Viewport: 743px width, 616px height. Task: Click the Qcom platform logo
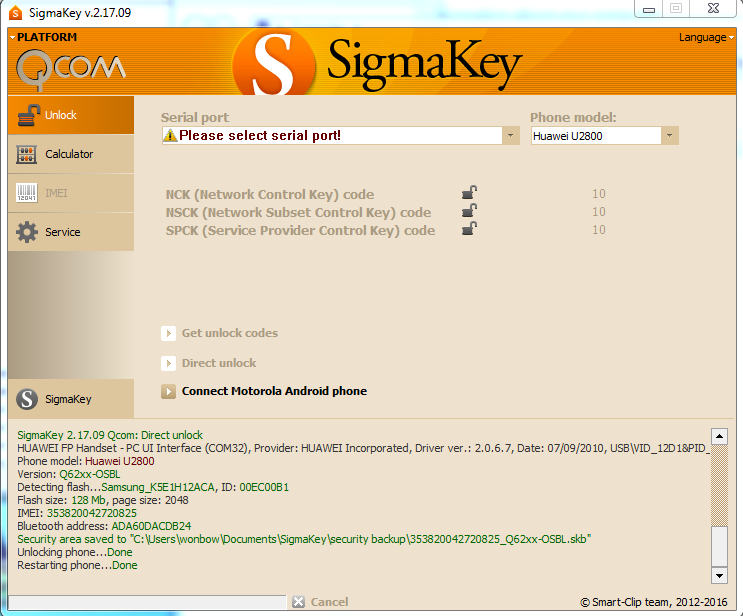(x=71, y=70)
